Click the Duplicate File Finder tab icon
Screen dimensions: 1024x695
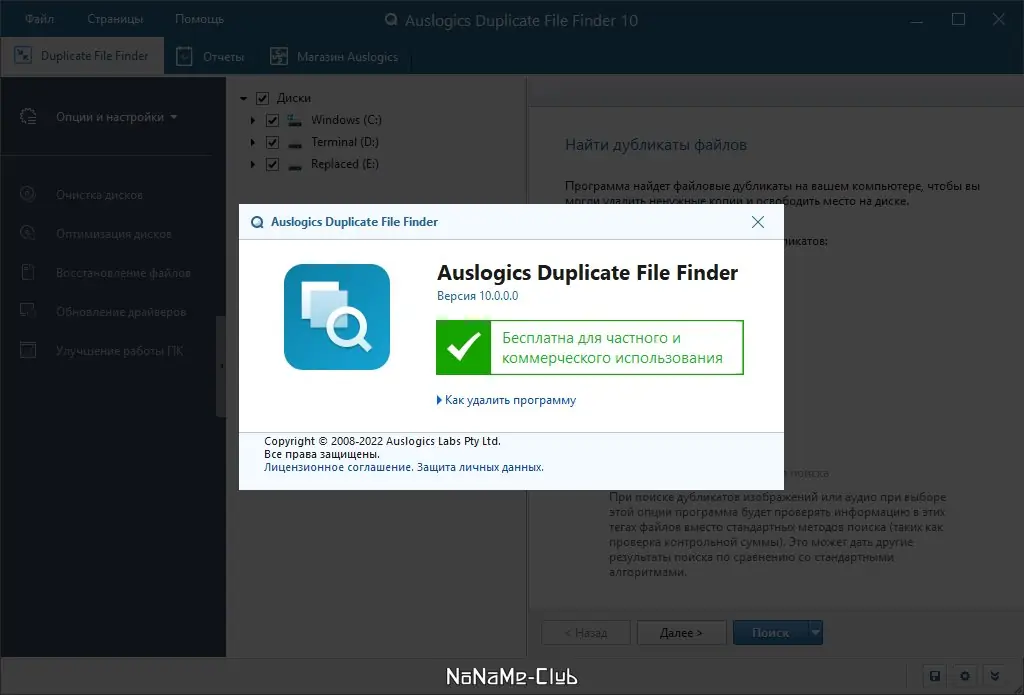[23, 56]
